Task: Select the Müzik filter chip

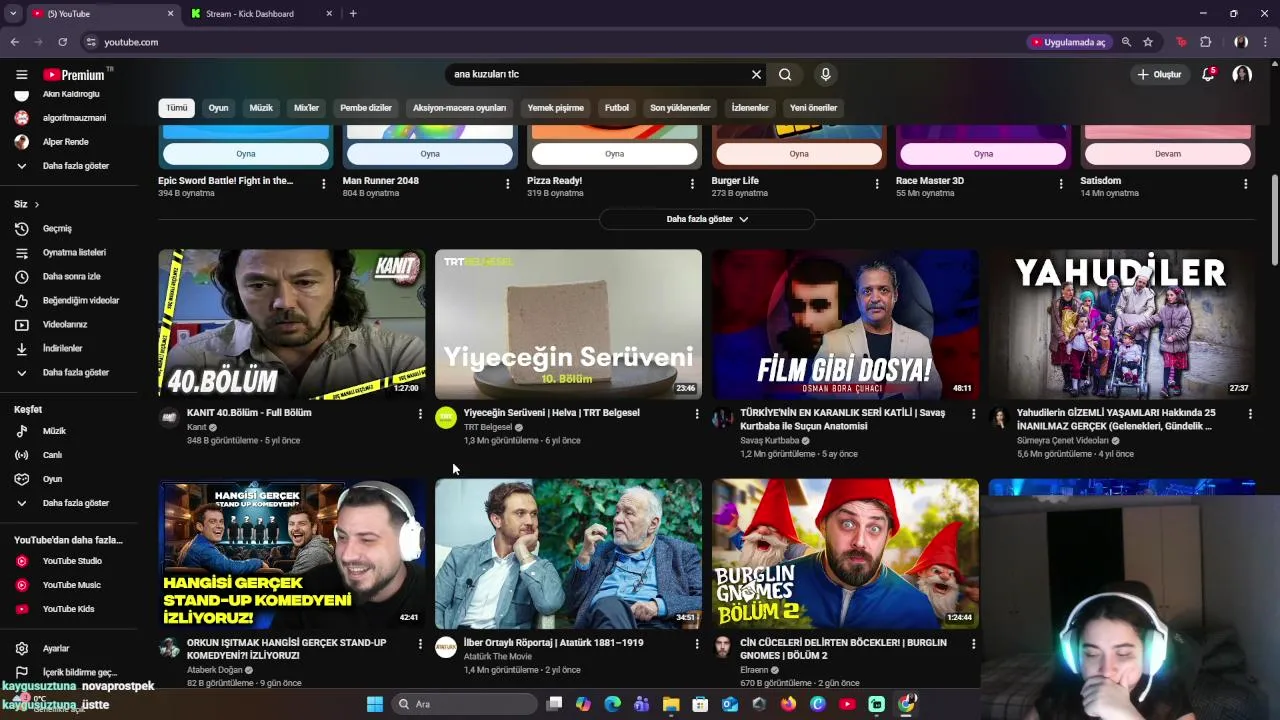Action: coord(261,108)
